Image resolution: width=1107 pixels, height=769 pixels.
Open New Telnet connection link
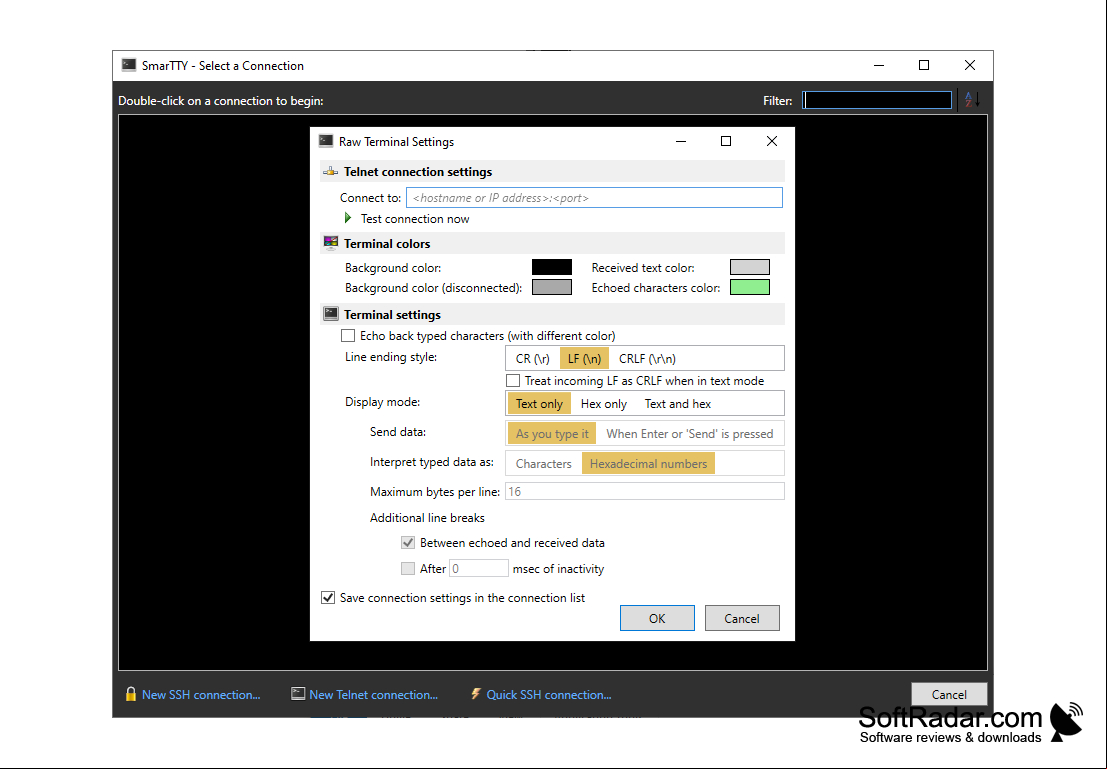373,695
